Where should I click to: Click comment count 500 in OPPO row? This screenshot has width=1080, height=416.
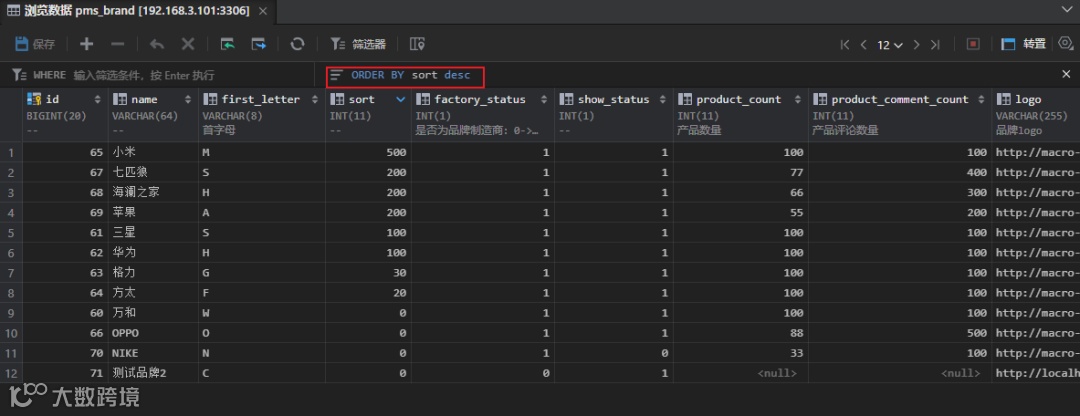900,333
